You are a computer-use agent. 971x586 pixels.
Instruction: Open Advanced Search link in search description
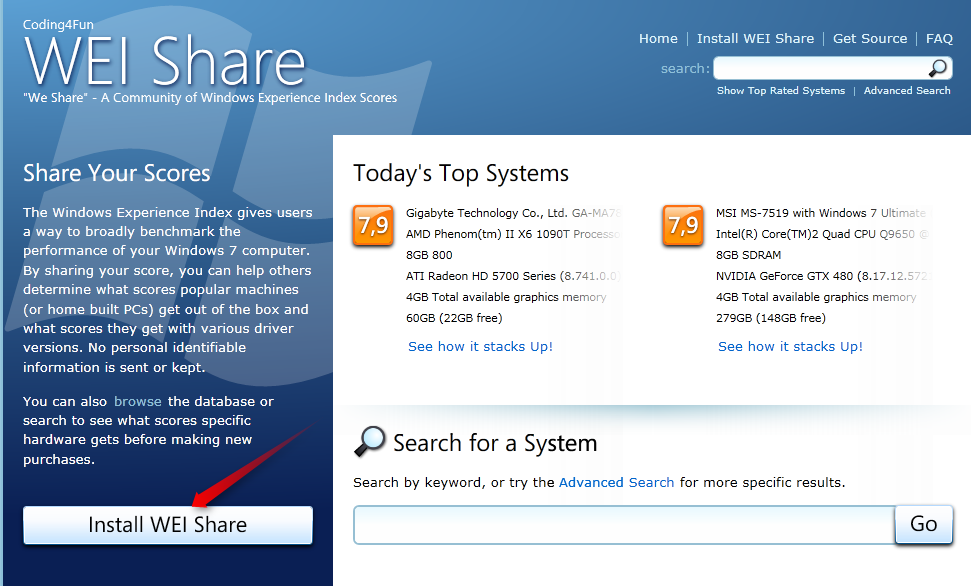616,483
